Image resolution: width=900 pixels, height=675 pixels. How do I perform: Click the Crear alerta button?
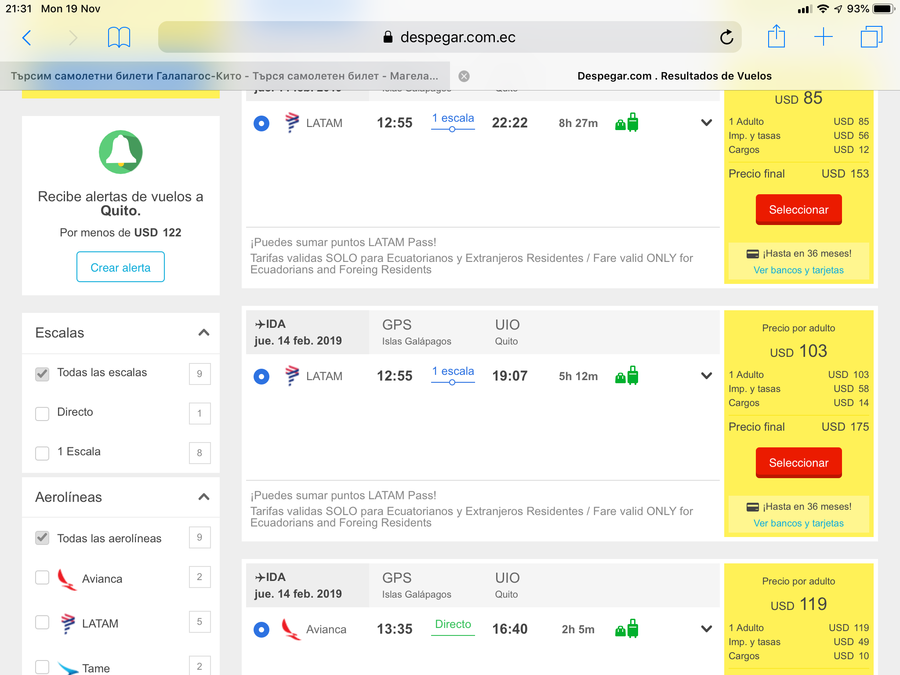[x=121, y=267]
